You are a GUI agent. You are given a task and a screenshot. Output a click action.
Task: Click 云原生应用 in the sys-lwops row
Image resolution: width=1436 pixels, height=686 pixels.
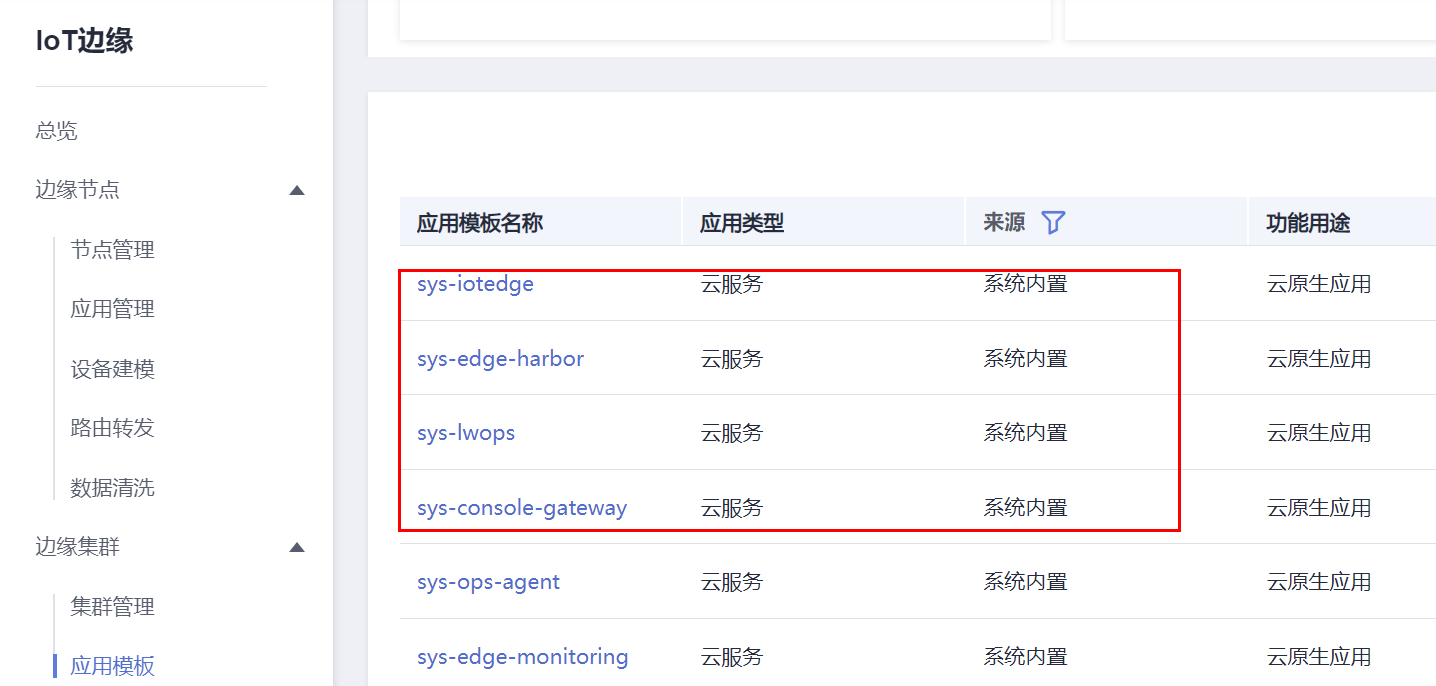[x=1318, y=433]
